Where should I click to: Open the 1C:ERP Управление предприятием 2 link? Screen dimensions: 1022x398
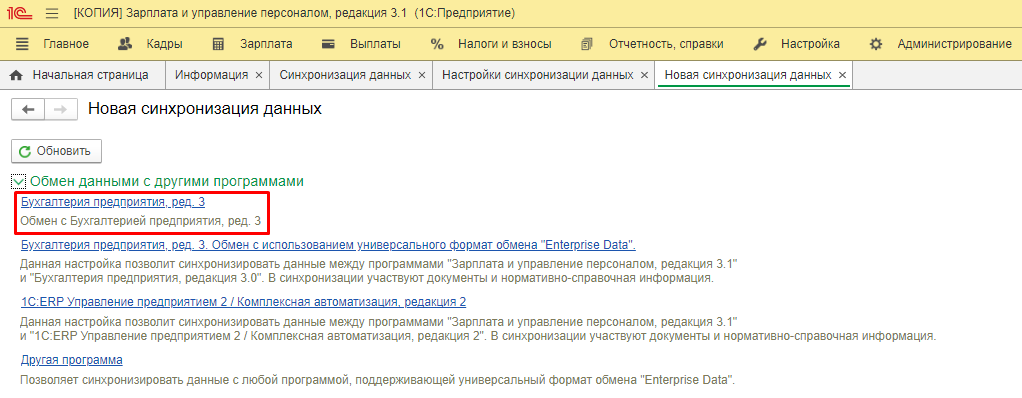243,302
